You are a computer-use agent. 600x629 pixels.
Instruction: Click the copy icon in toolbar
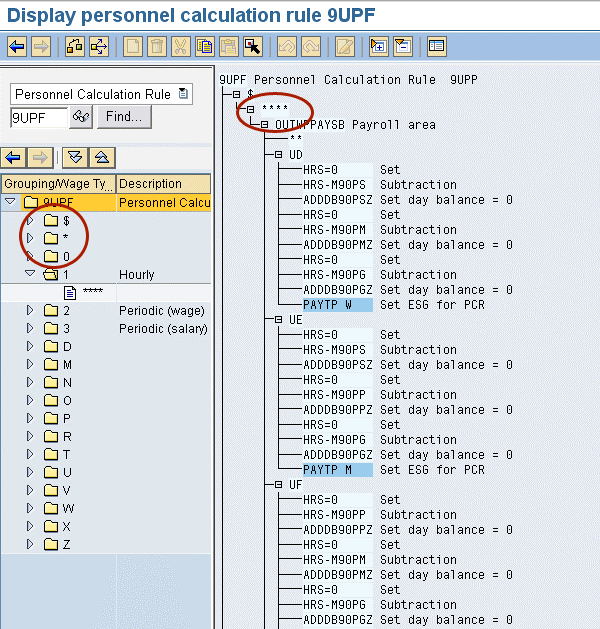tap(205, 46)
